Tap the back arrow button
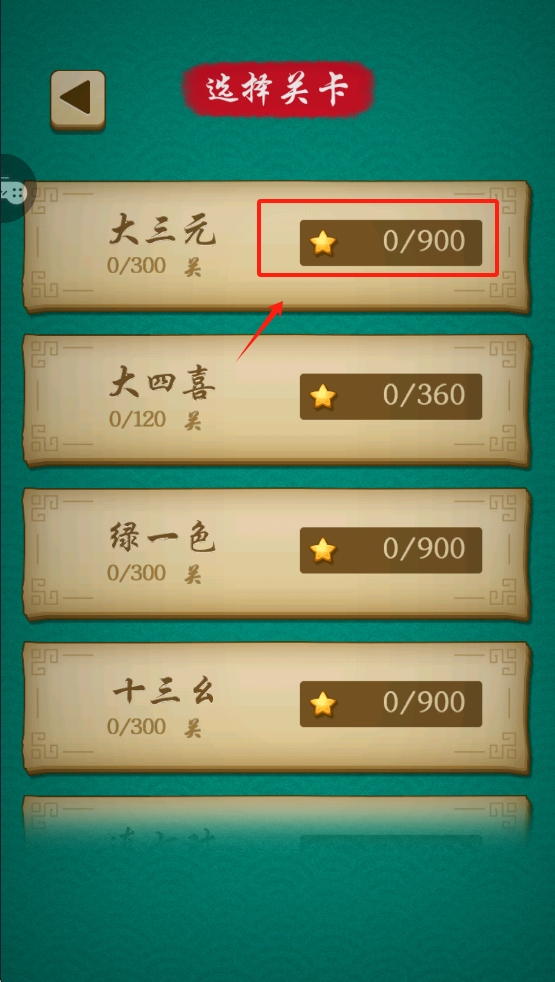555x982 pixels. point(78,100)
